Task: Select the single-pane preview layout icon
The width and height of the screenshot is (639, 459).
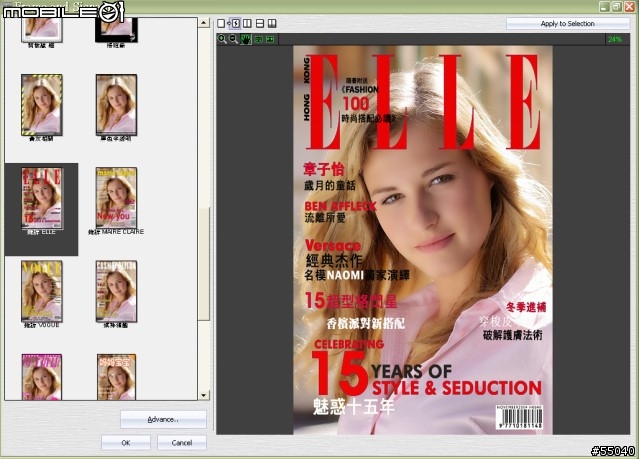Action: (x=221, y=23)
